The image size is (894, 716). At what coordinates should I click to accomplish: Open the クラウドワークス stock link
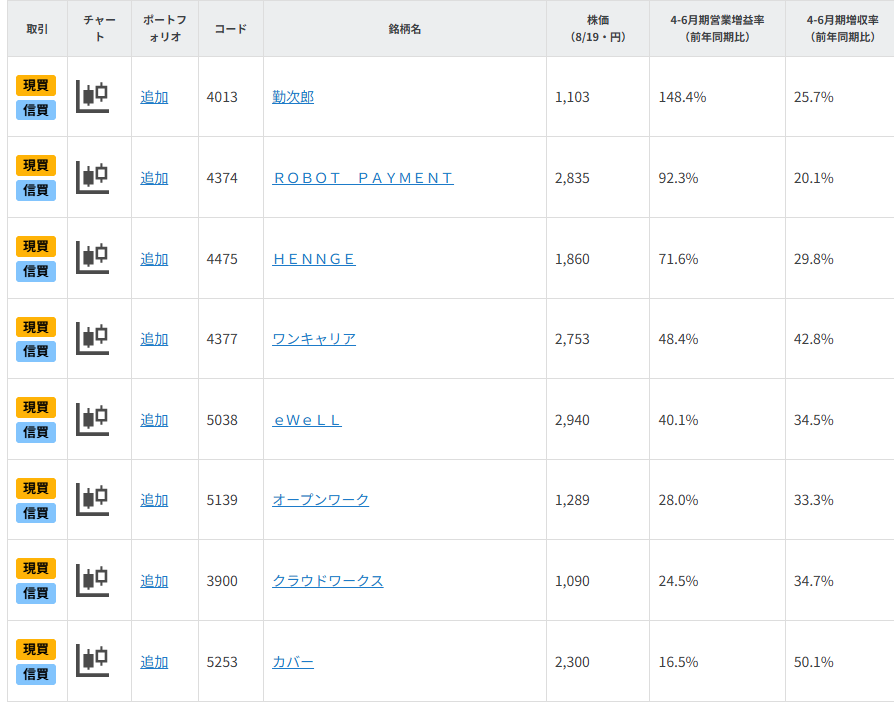(328, 581)
